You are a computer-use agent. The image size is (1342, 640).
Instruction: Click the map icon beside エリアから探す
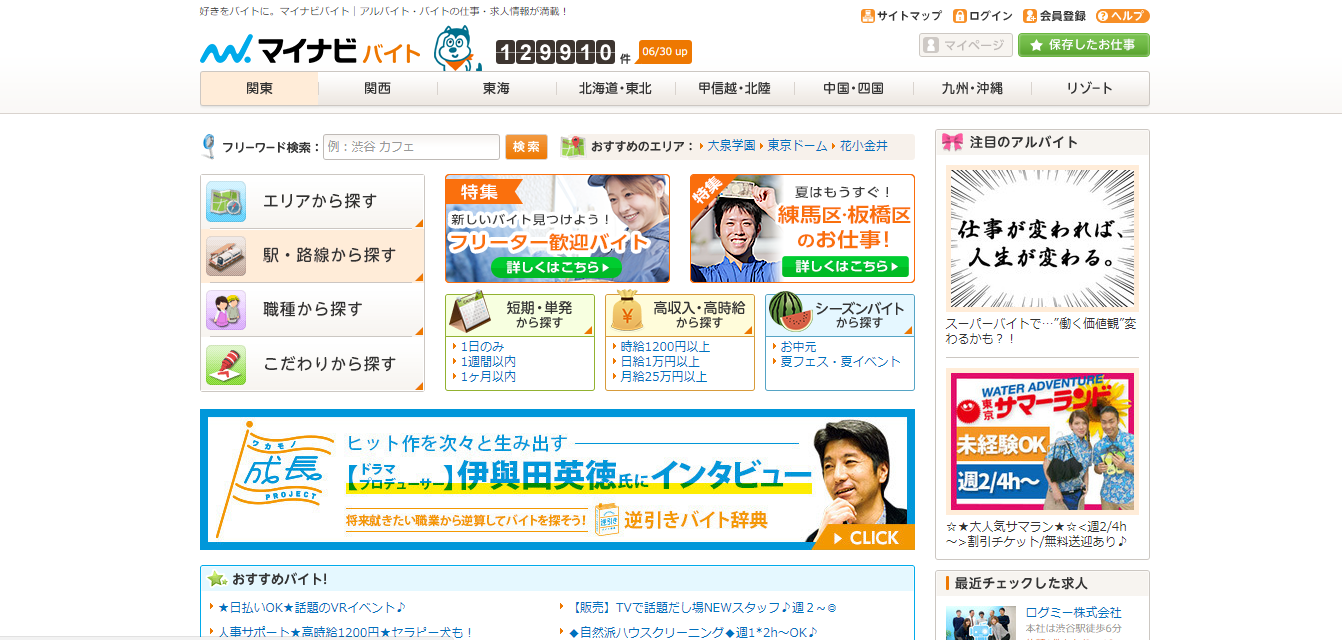(225, 202)
